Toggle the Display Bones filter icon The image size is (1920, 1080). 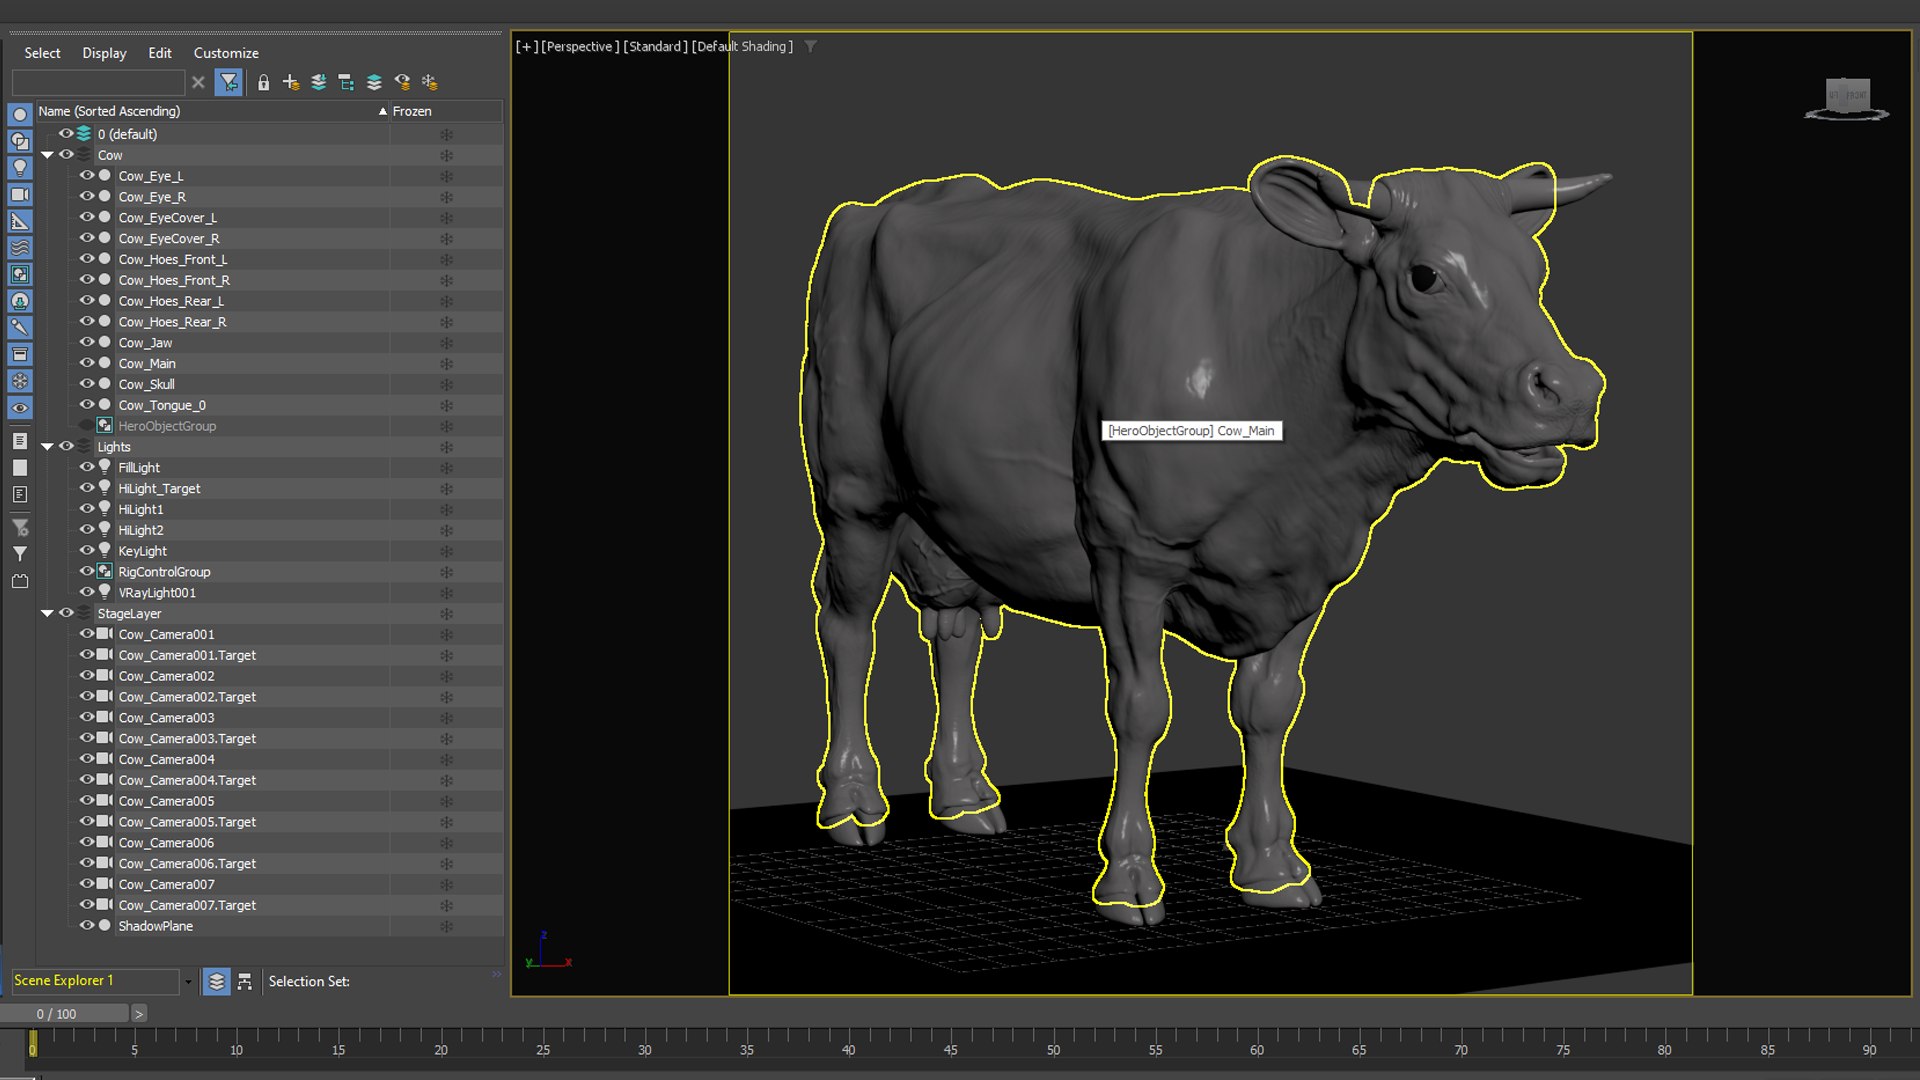click(x=19, y=327)
